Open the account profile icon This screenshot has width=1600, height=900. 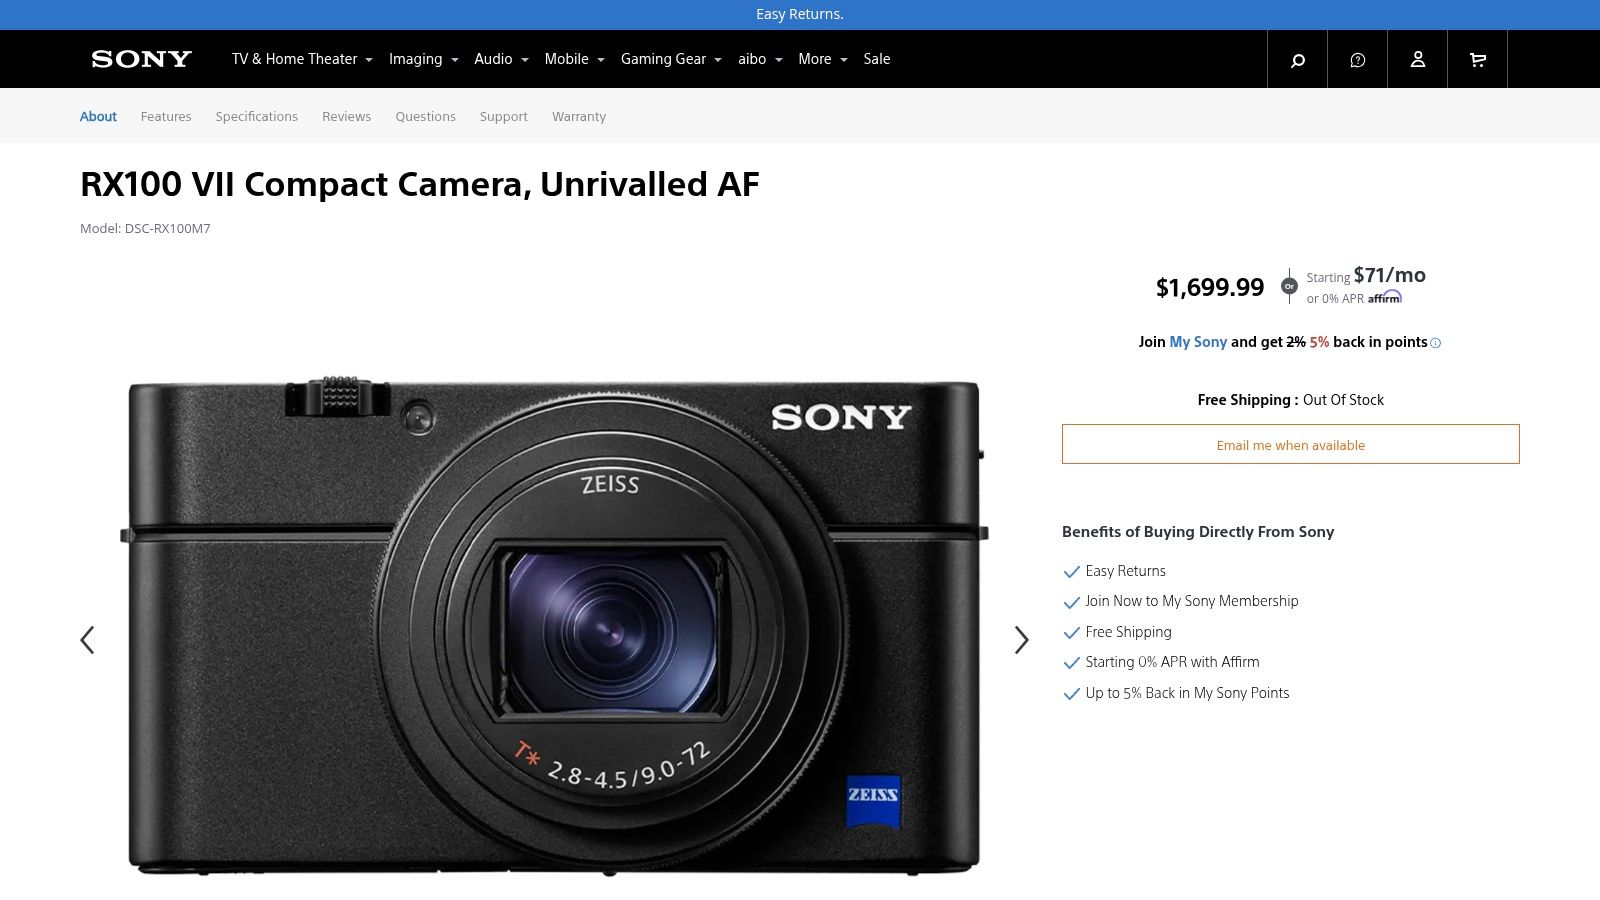pyautogui.click(x=1417, y=59)
